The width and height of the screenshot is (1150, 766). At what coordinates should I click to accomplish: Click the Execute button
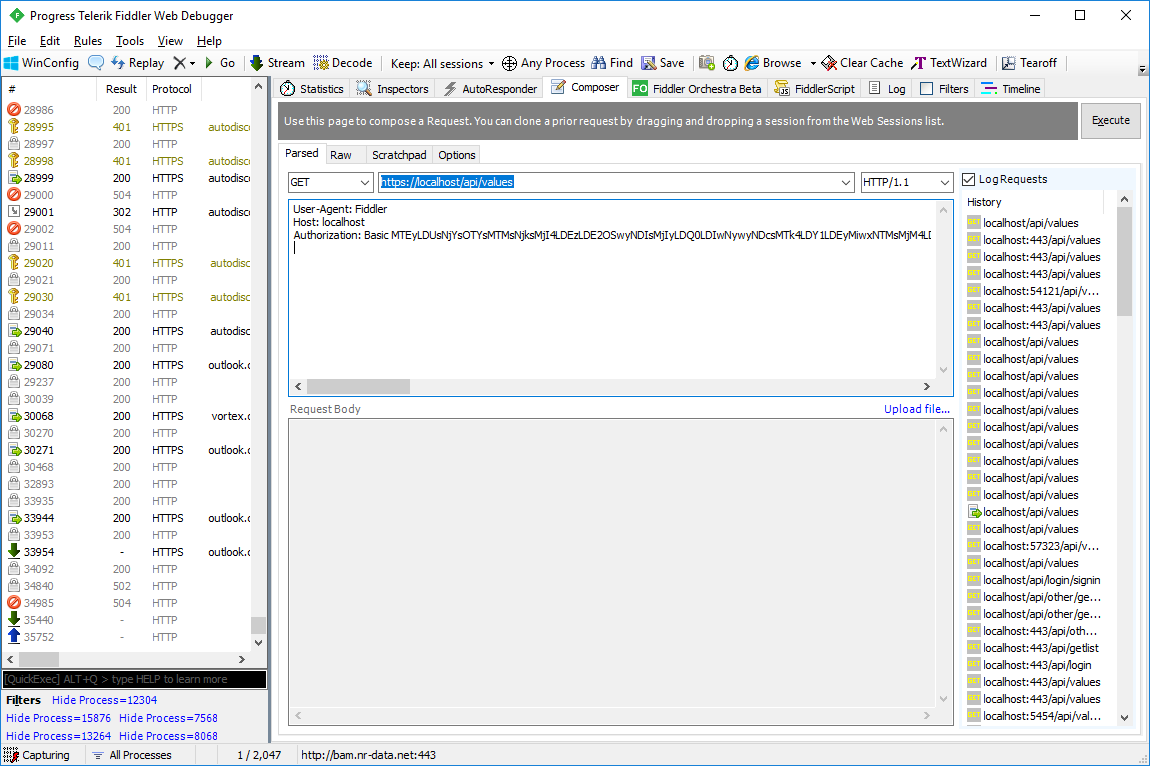pos(1110,120)
